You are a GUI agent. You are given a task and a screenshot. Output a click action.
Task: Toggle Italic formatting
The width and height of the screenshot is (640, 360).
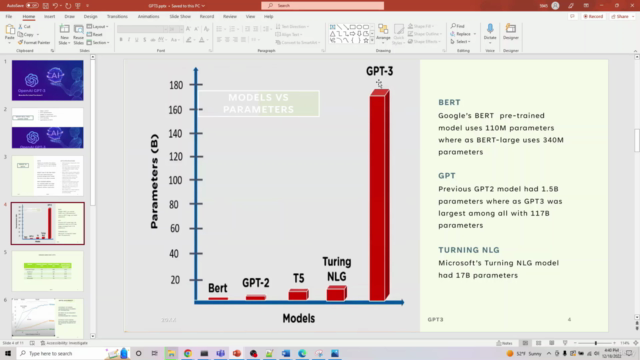[x=129, y=40]
